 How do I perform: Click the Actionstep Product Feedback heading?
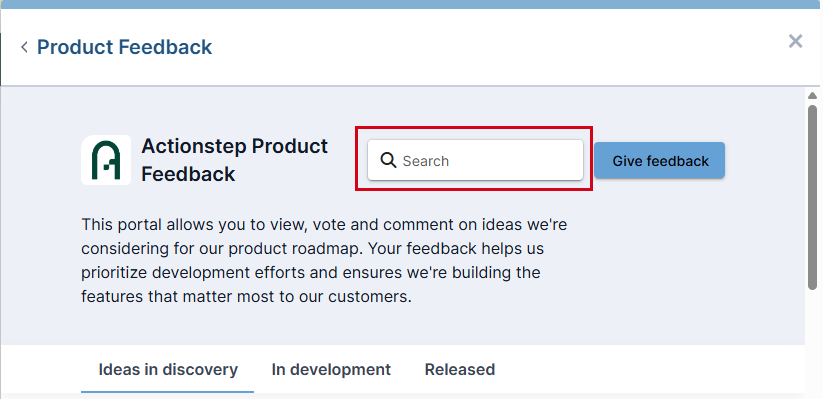pyautogui.click(x=234, y=160)
